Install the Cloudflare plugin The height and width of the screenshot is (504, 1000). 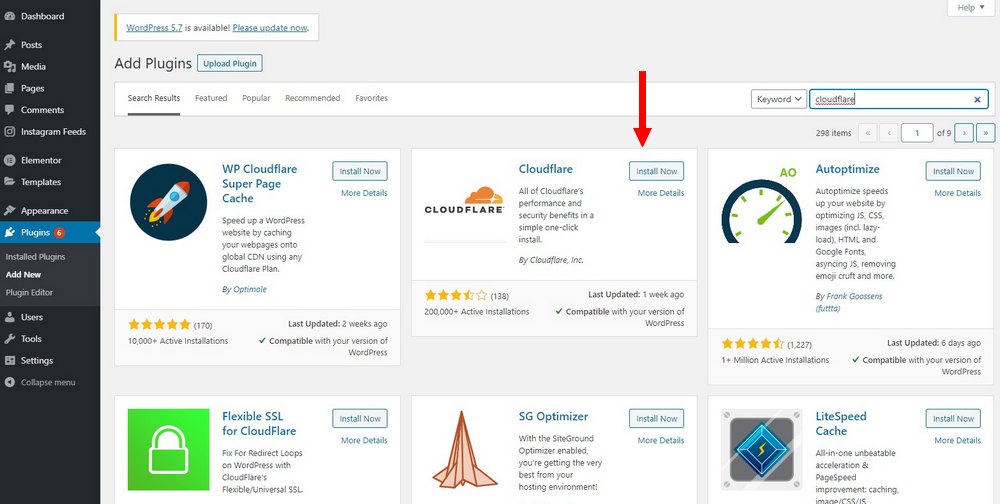[656, 171]
